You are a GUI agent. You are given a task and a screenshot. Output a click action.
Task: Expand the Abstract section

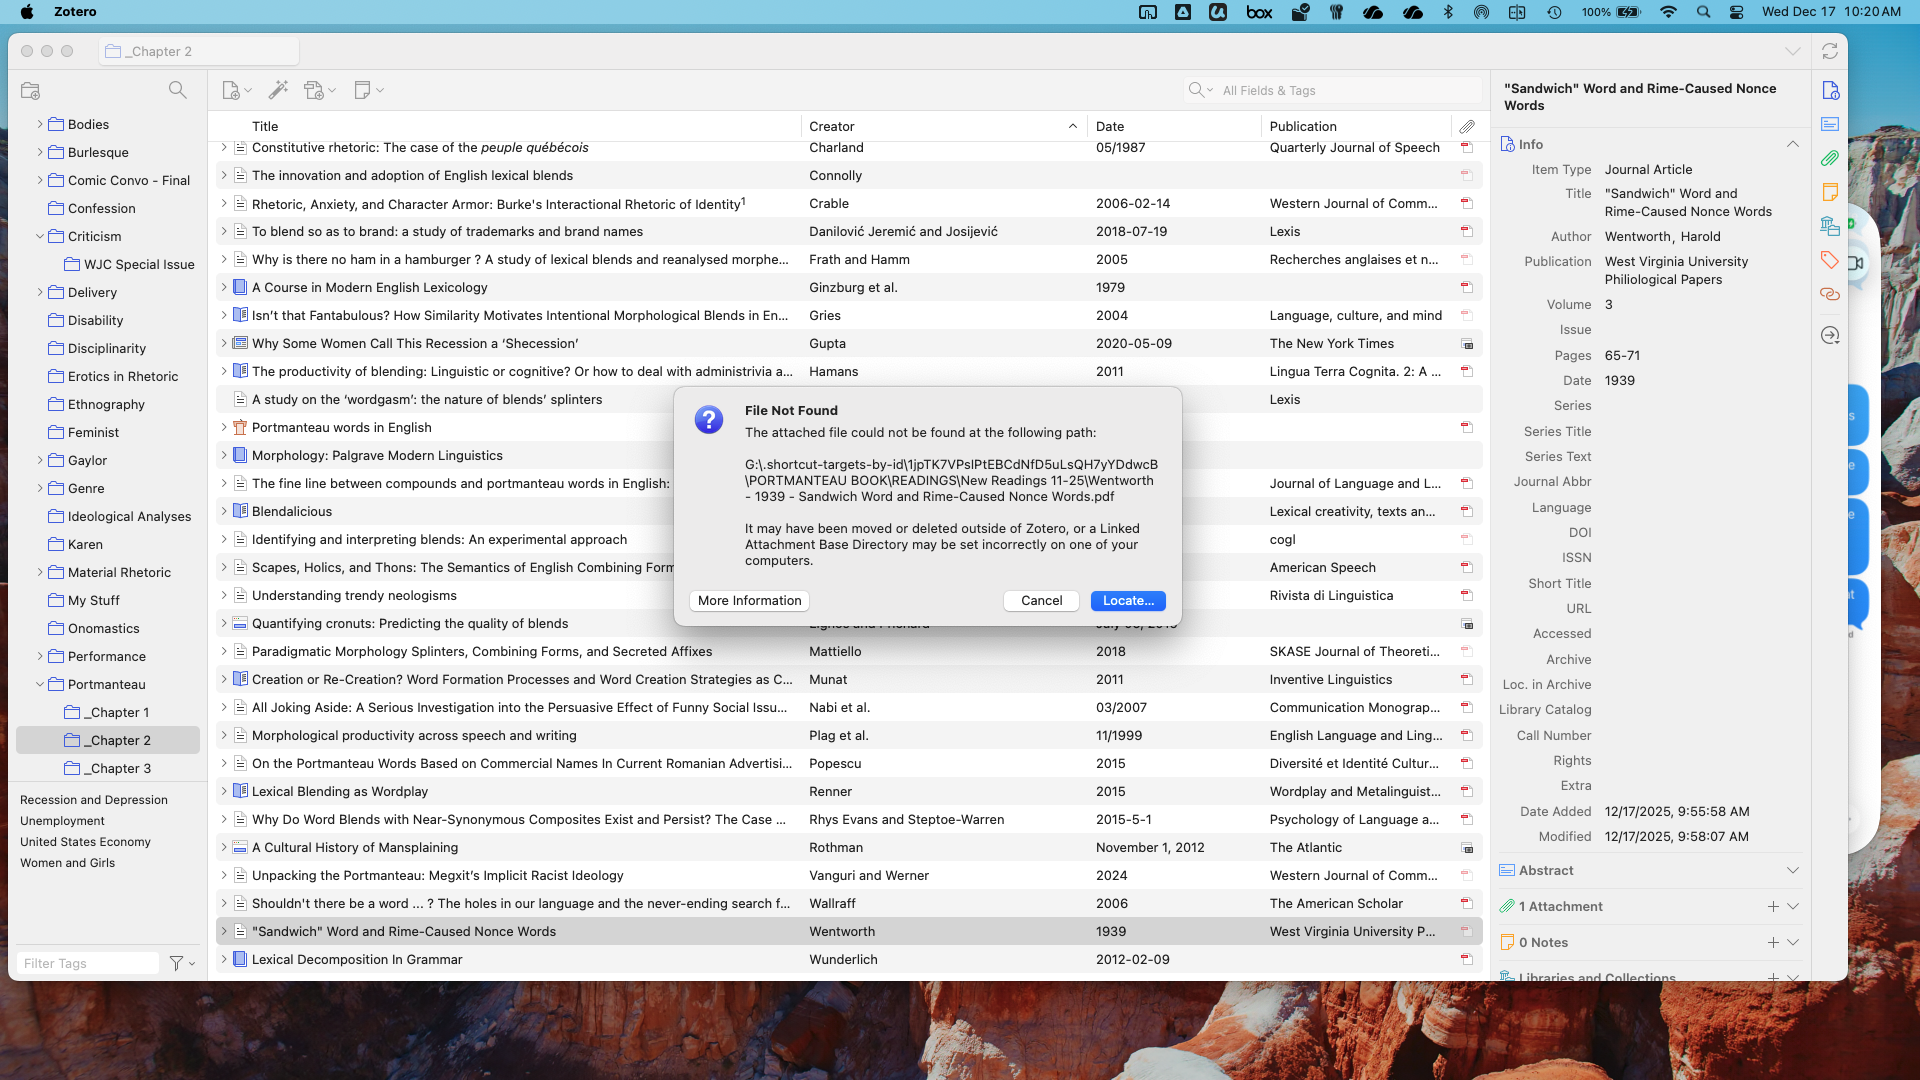(1792, 870)
